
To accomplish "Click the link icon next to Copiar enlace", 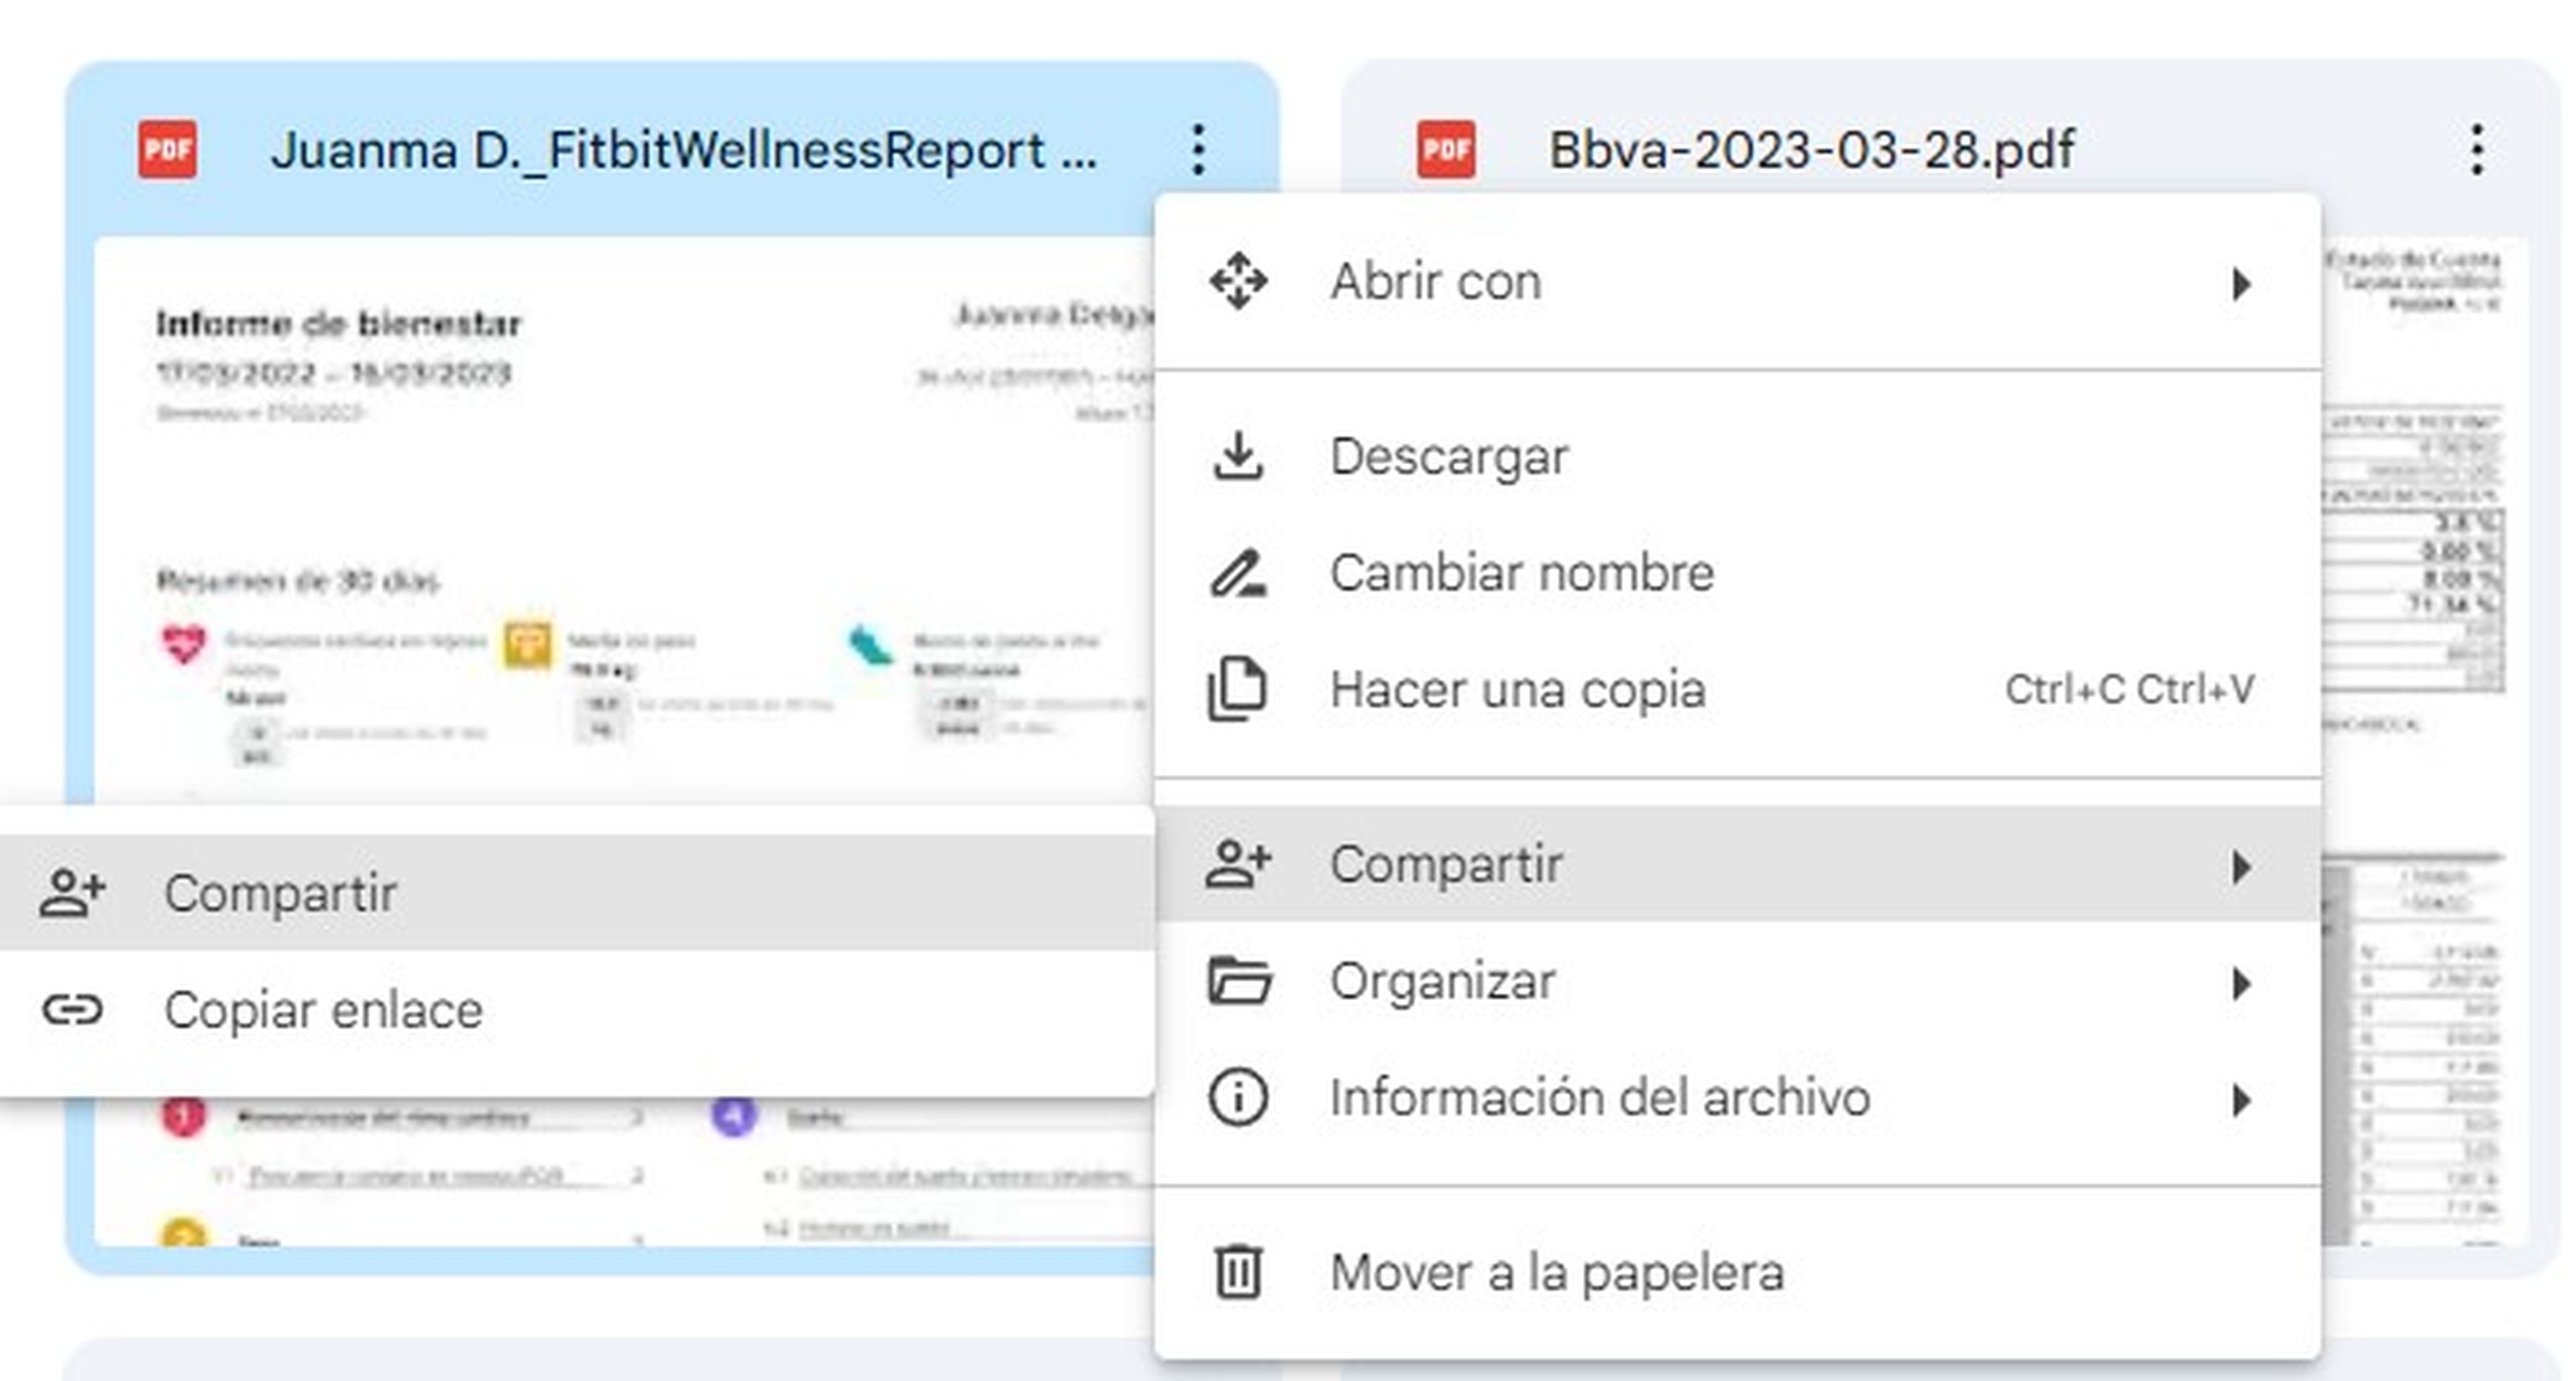I will pyautogui.click(x=72, y=1010).
